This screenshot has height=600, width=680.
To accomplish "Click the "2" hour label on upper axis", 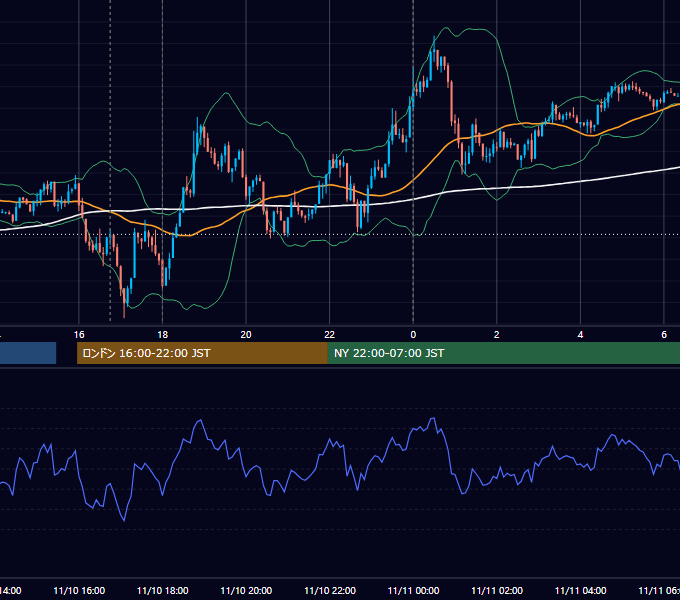I will point(497,335).
